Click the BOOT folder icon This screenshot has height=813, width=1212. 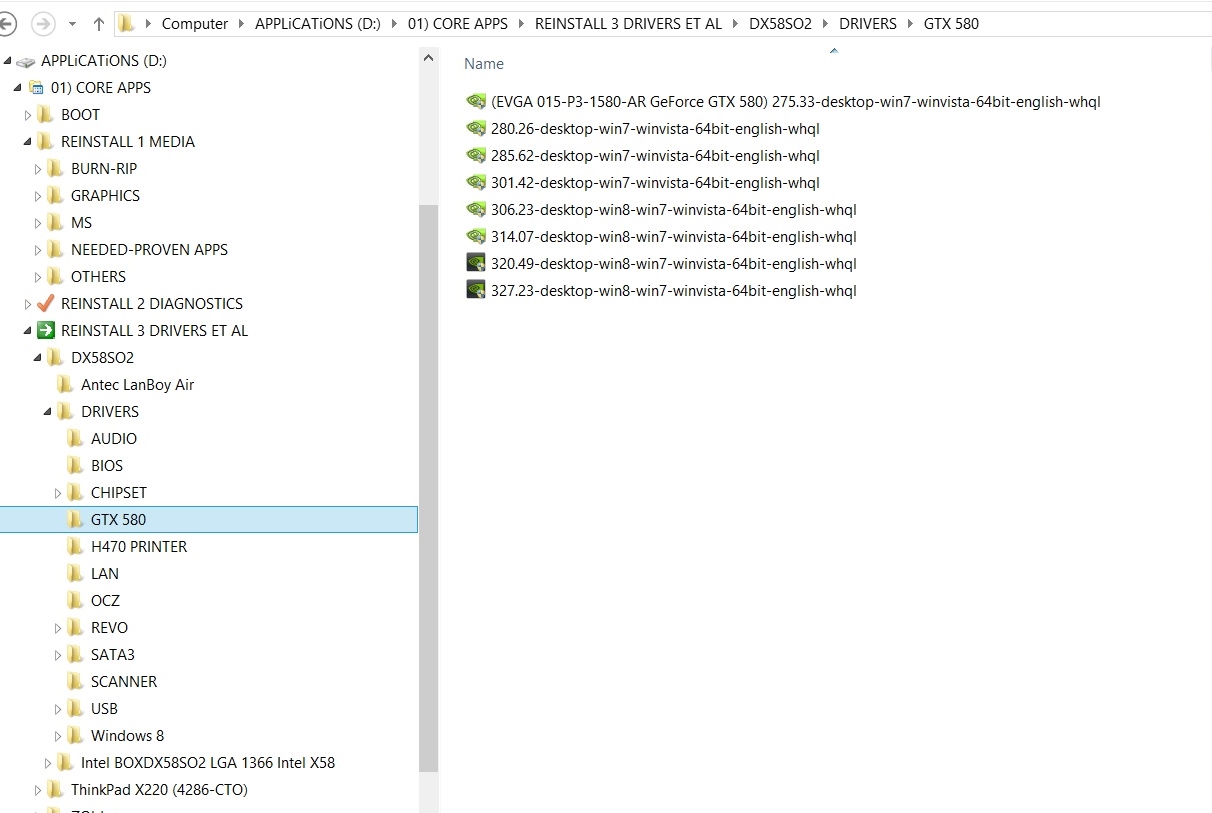46,115
